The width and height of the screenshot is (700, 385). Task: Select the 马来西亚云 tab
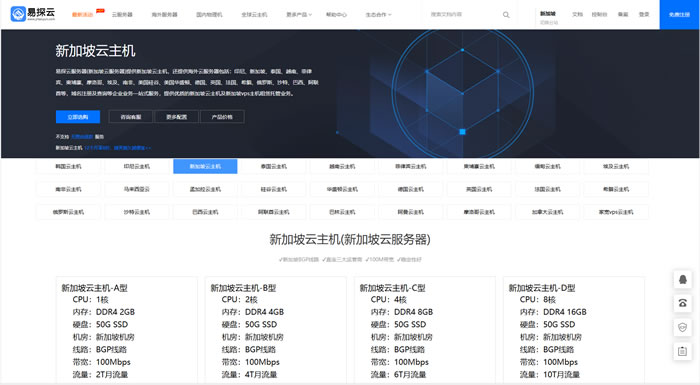click(x=137, y=189)
